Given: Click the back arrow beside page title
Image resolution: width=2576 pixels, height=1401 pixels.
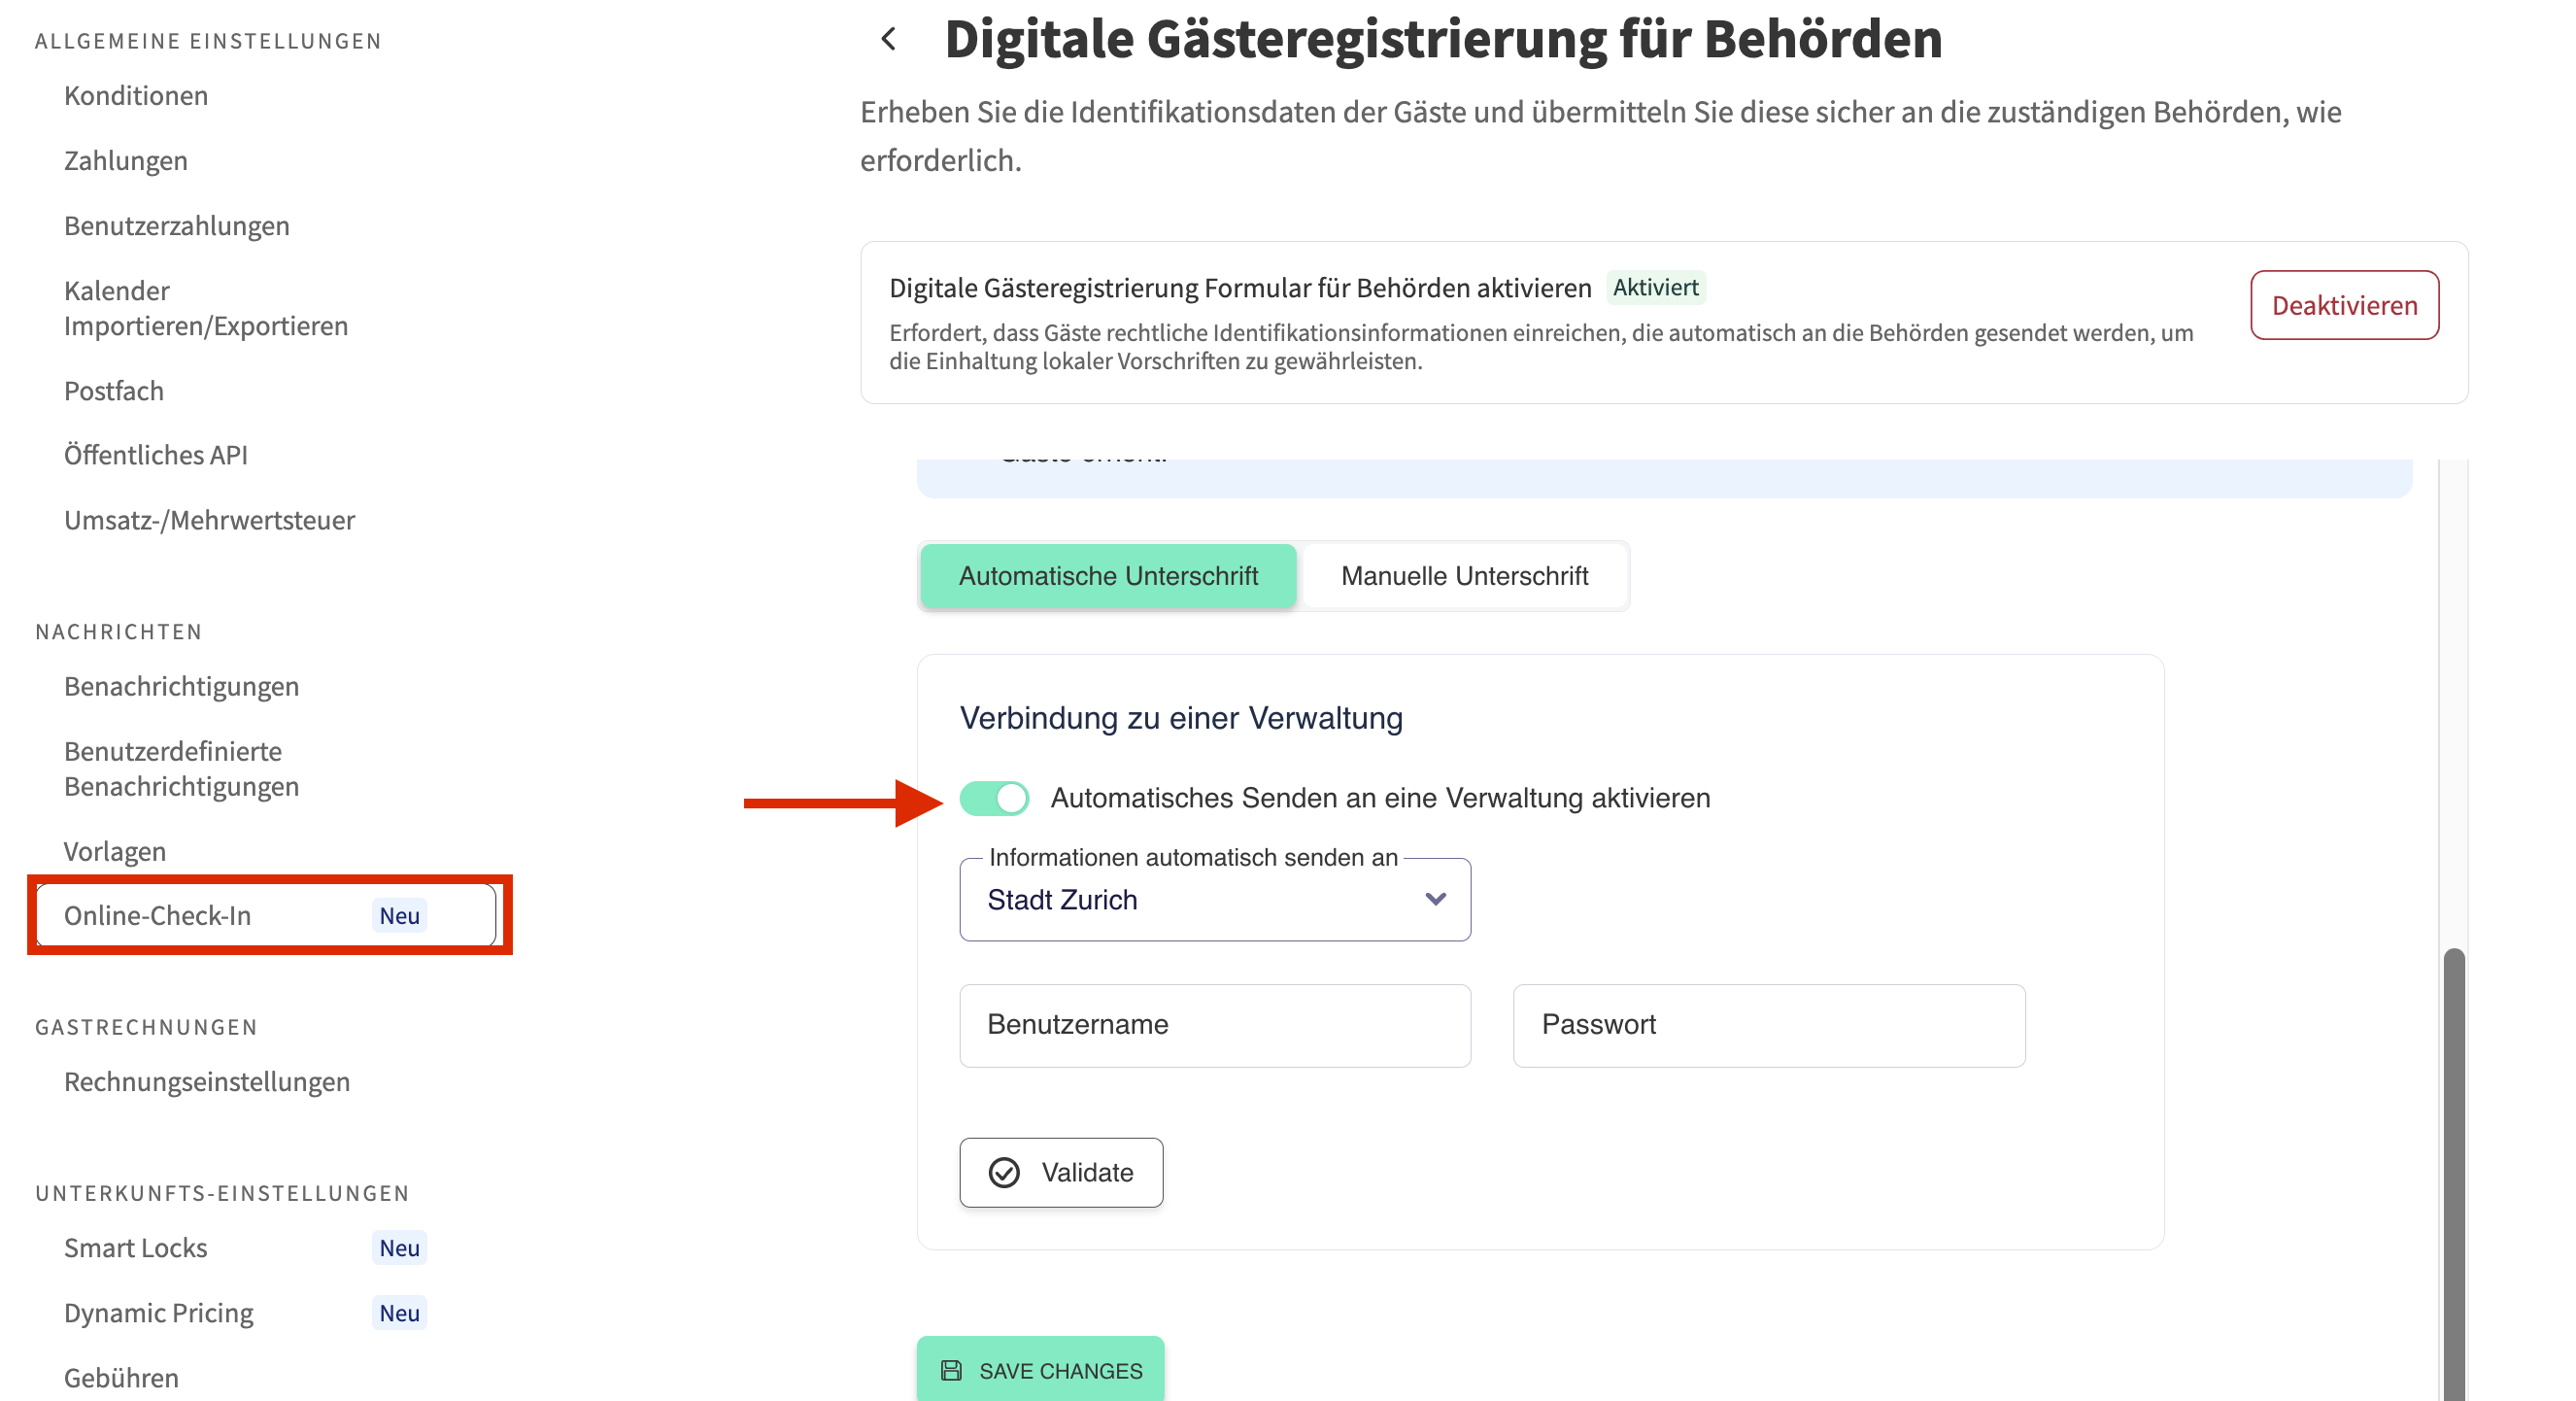Looking at the screenshot, I should coord(888,39).
